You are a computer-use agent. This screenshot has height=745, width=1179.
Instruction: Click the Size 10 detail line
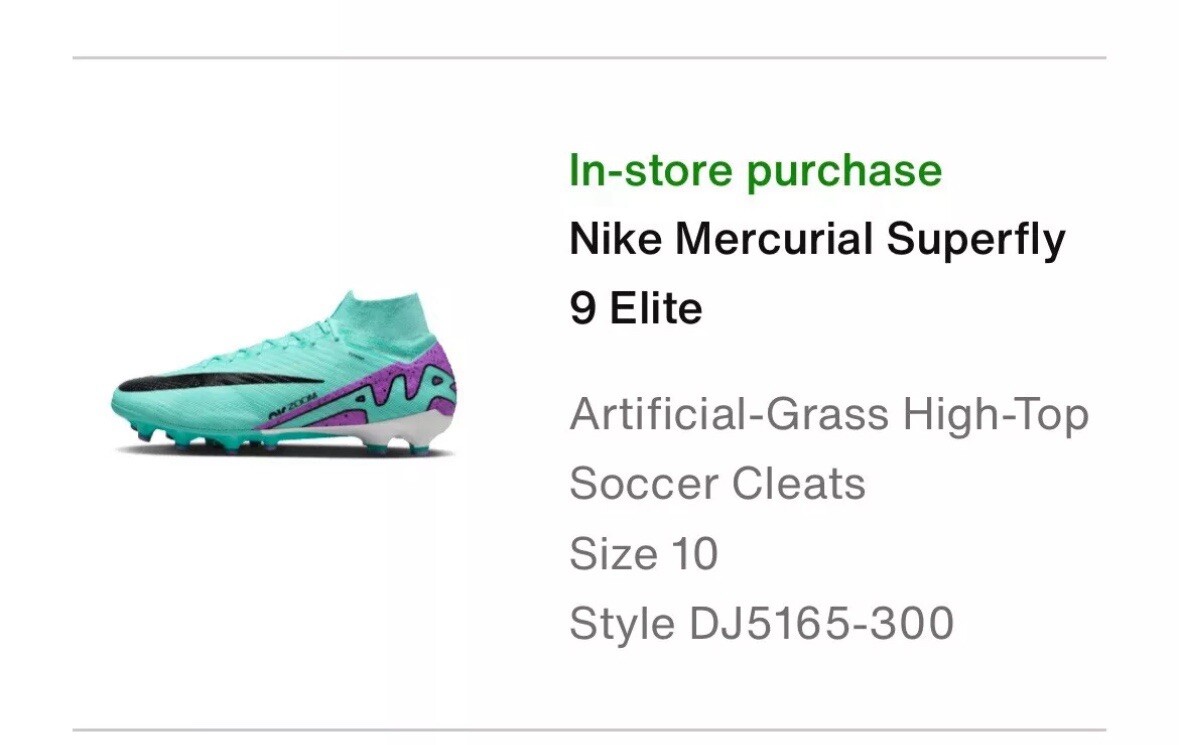(x=644, y=554)
